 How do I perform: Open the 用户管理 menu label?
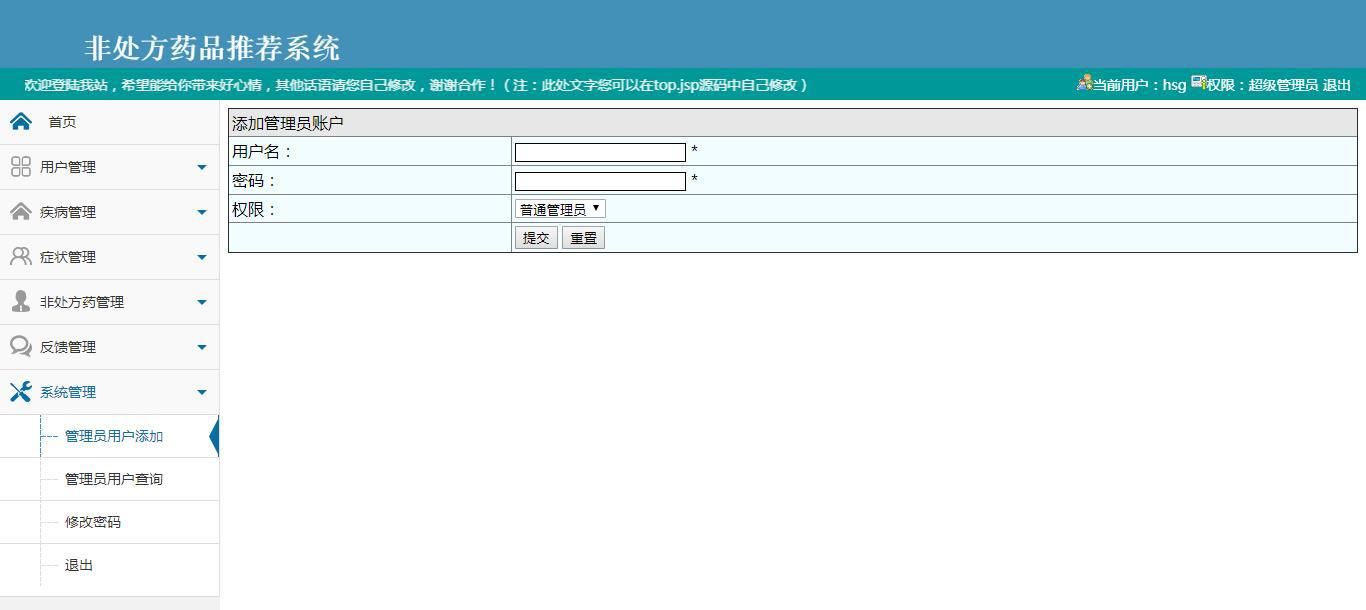coord(68,167)
